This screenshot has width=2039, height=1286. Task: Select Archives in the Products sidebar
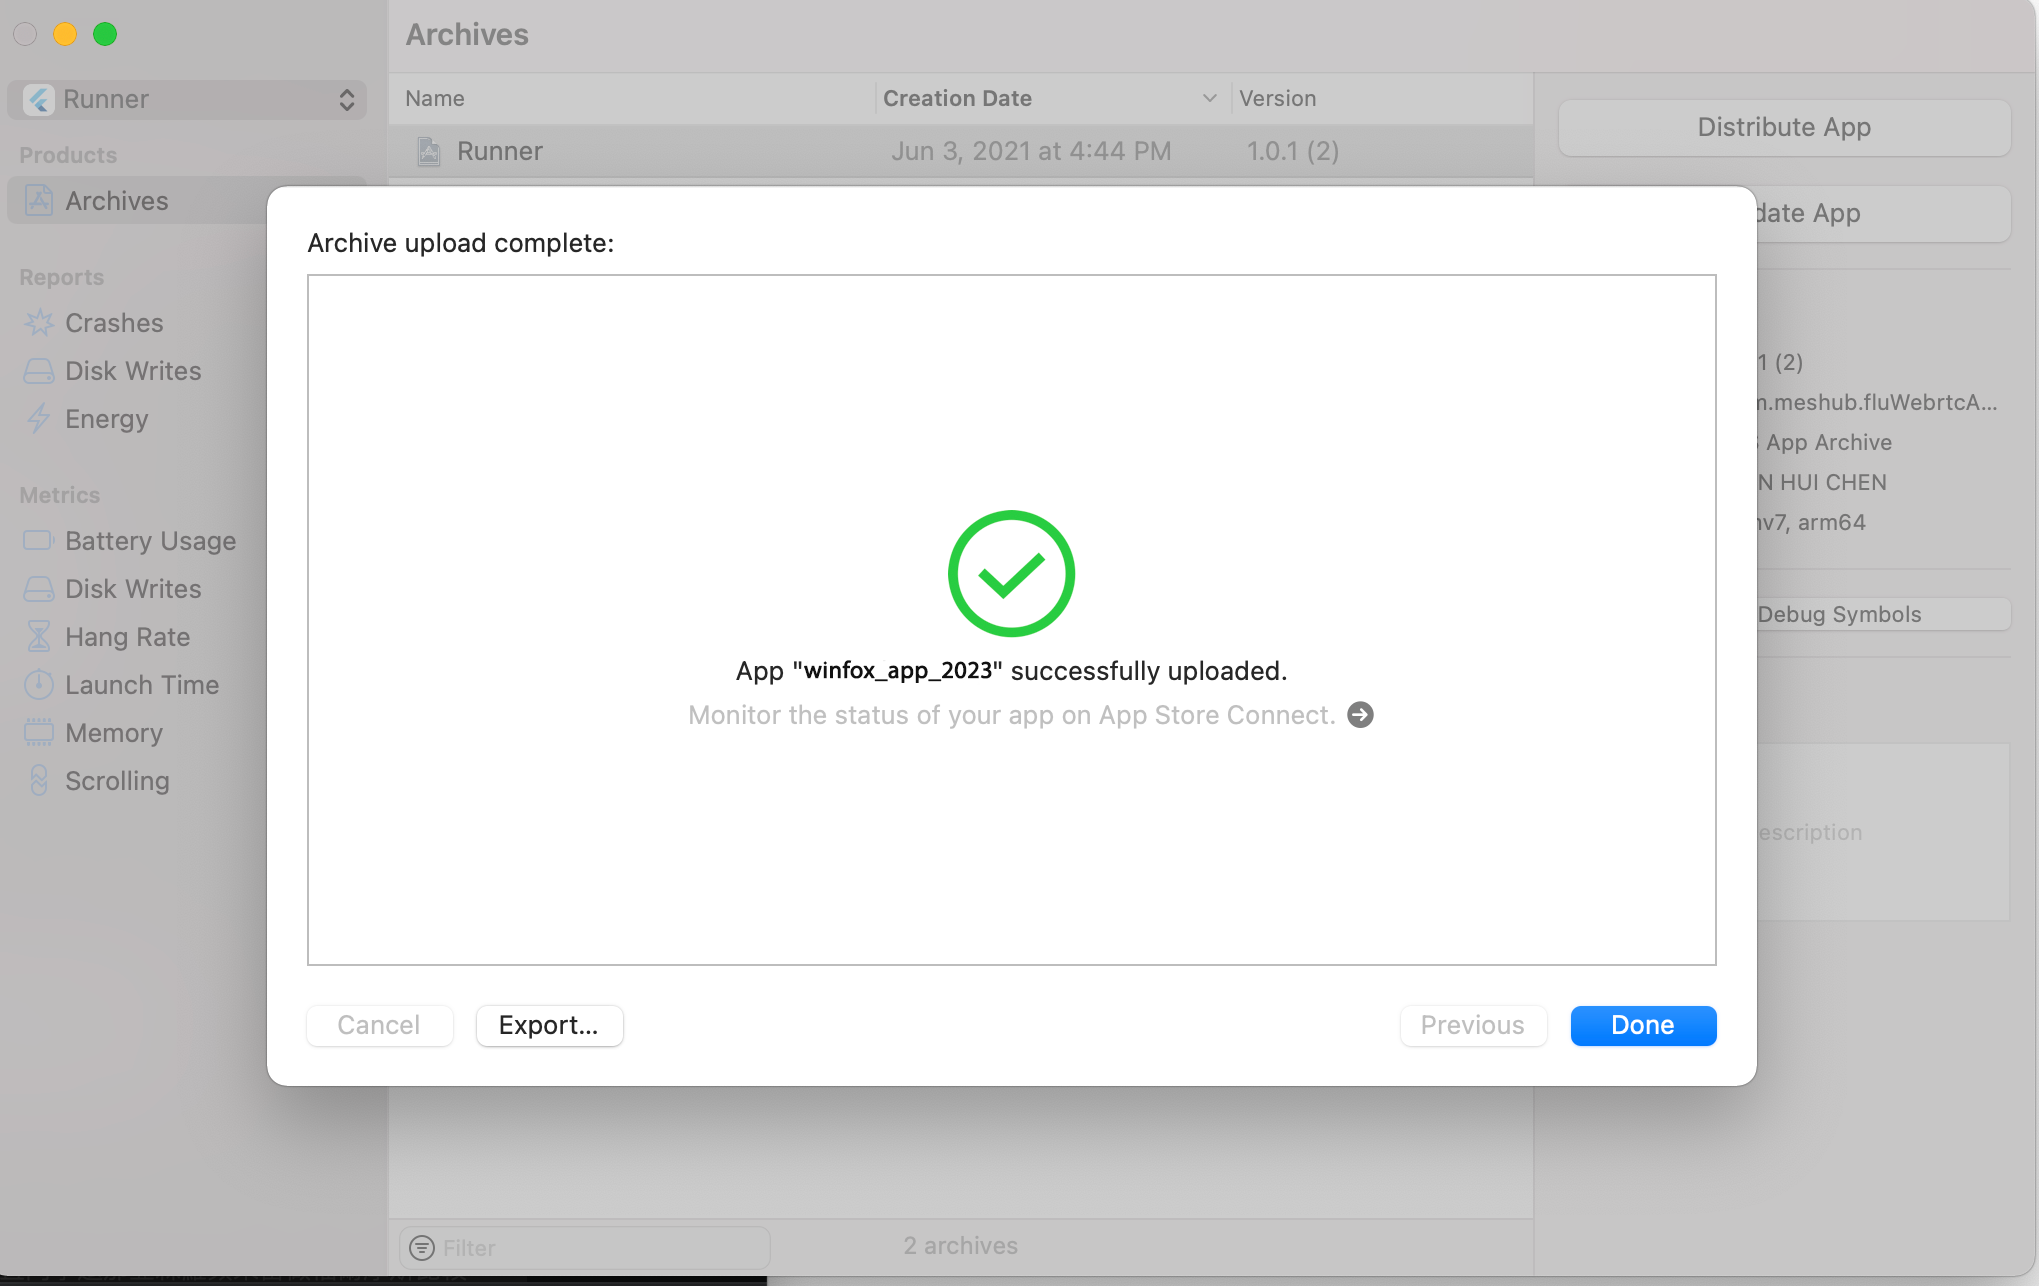(x=117, y=201)
